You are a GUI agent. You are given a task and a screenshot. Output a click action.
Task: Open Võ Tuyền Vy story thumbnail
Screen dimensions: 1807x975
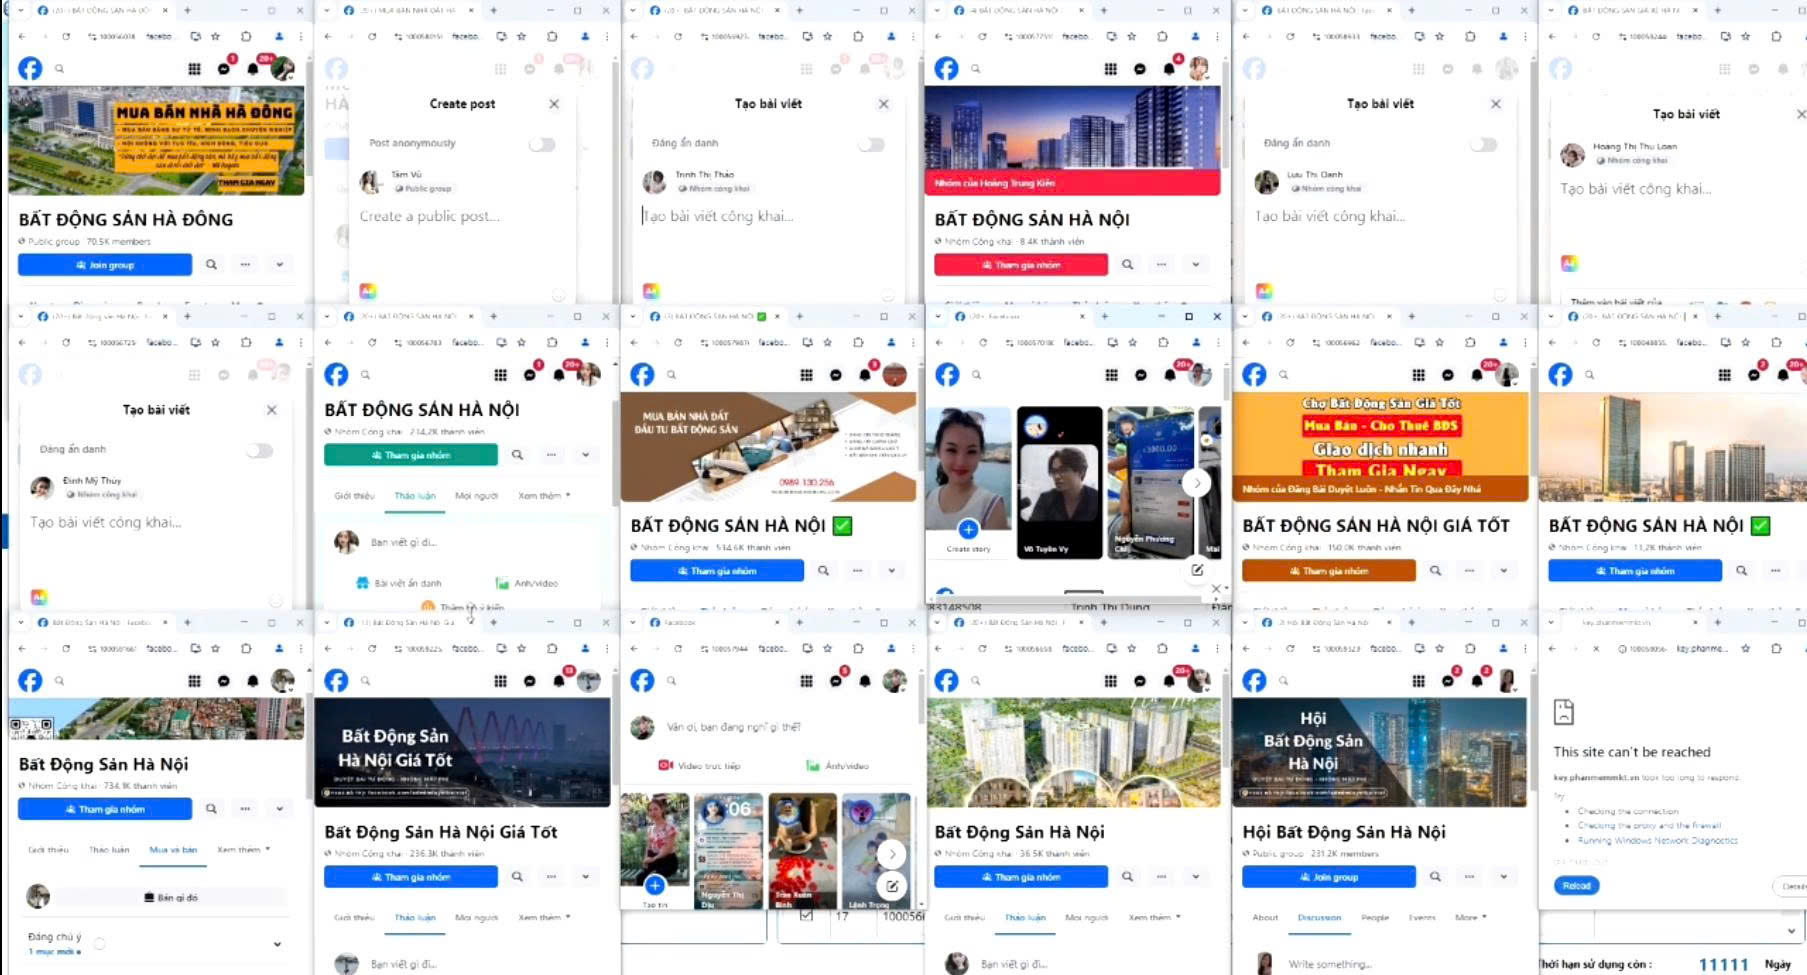coord(1059,483)
